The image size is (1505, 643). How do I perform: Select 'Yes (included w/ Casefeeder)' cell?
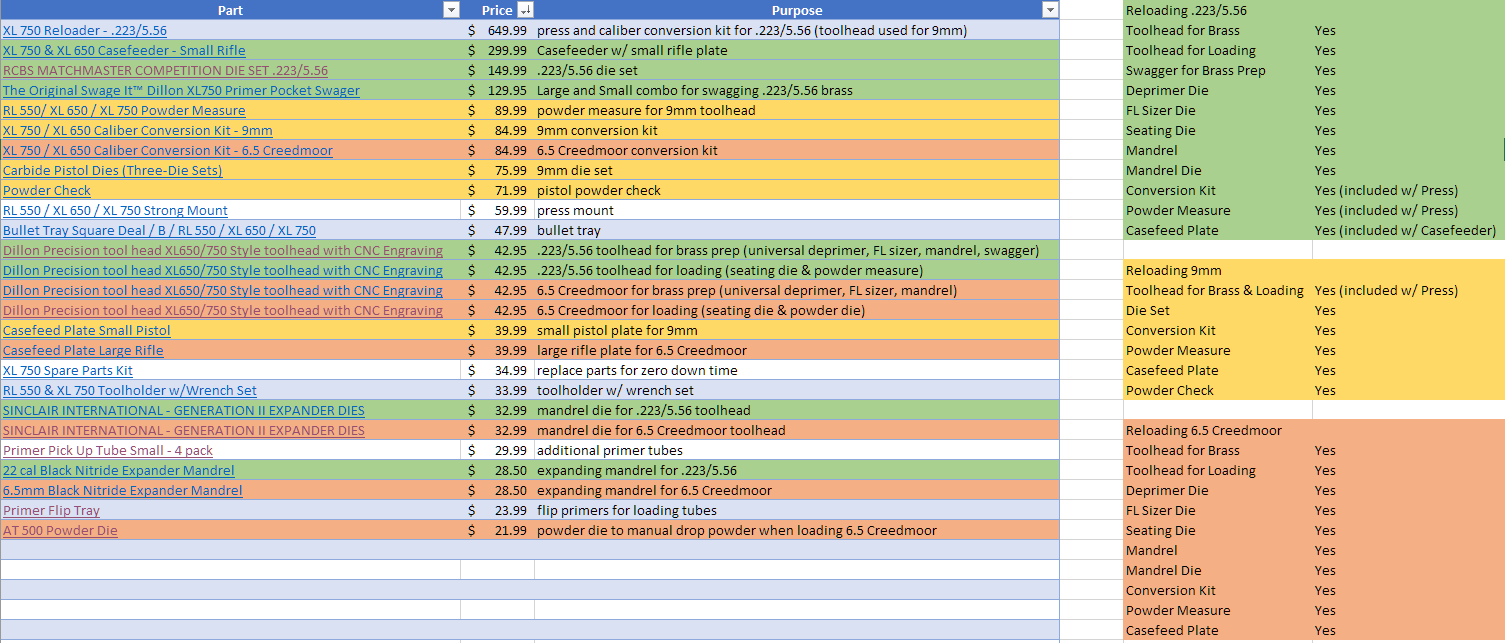point(1408,230)
